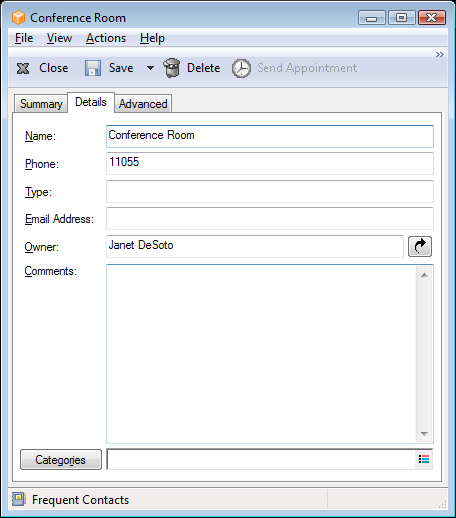456x518 pixels.
Task: Click in the Email Address field
Action: tap(270, 218)
